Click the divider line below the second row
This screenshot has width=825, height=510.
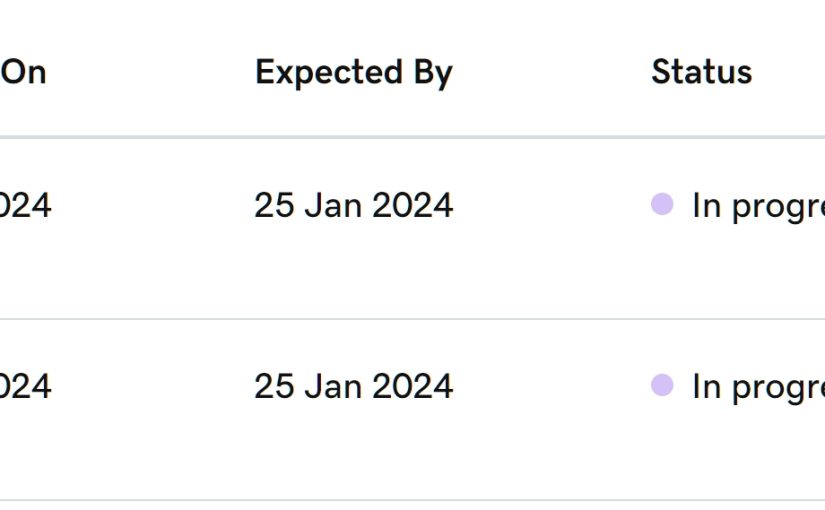pos(412,500)
